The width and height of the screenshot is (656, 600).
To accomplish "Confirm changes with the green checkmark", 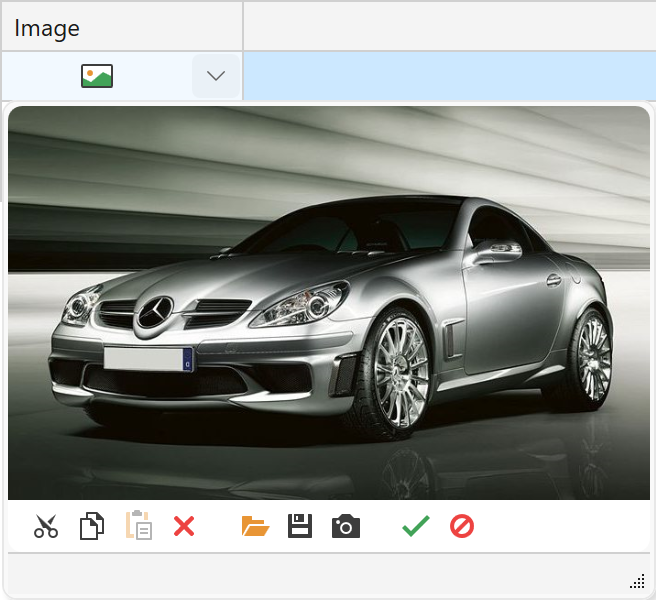I will coord(415,526).
